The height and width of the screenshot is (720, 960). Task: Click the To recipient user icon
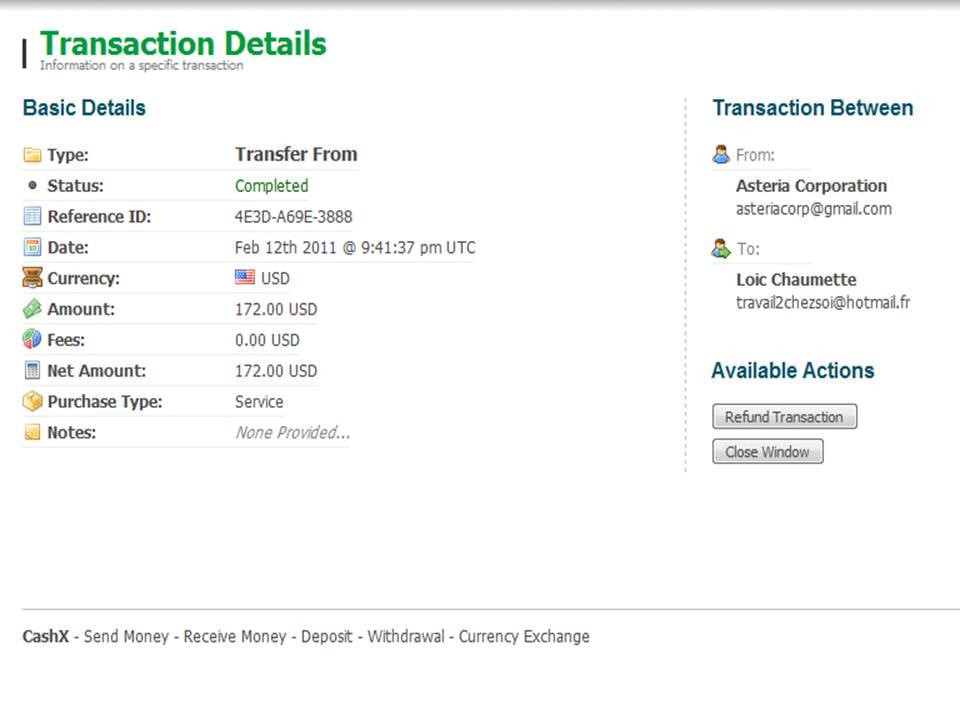point(721,248)
